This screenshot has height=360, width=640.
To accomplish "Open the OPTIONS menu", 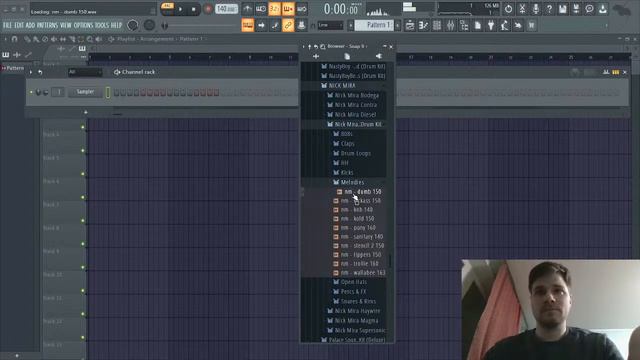I will click(x=84, y=25).
